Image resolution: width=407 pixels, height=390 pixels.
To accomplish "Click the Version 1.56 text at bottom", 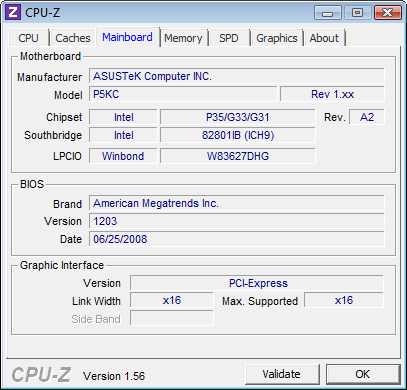I will click(114, 376).
